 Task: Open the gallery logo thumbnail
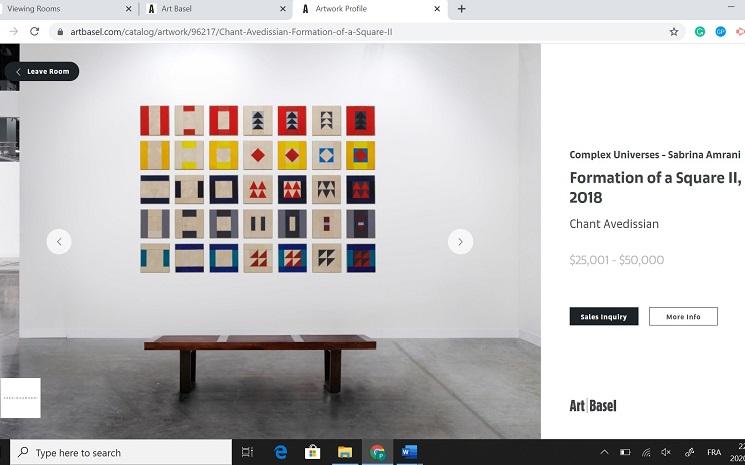pyautogui.click(x=20, y=398)
